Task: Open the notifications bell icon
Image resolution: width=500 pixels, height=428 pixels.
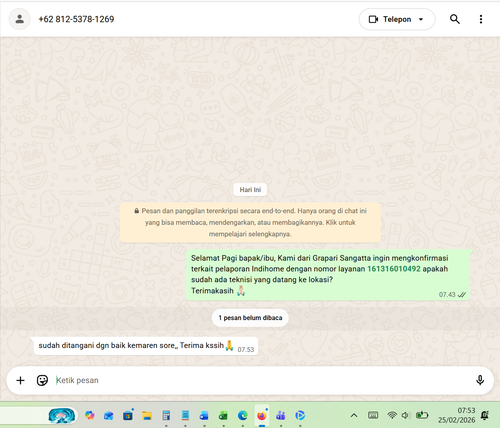Action: [485, 415]
